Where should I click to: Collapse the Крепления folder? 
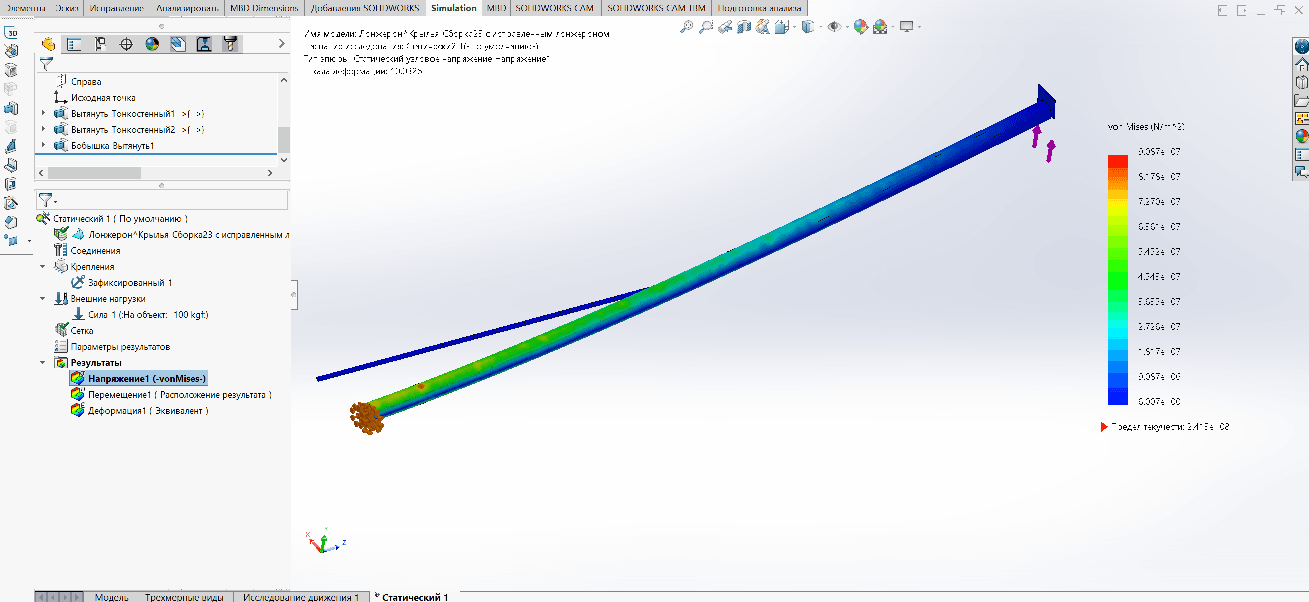(43, 267)
